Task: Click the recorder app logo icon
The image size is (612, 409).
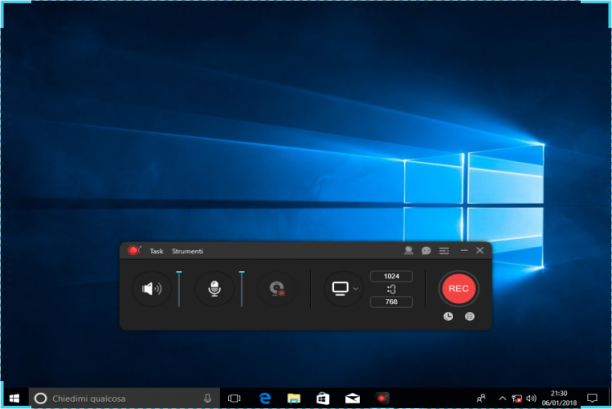Action: 134,250
